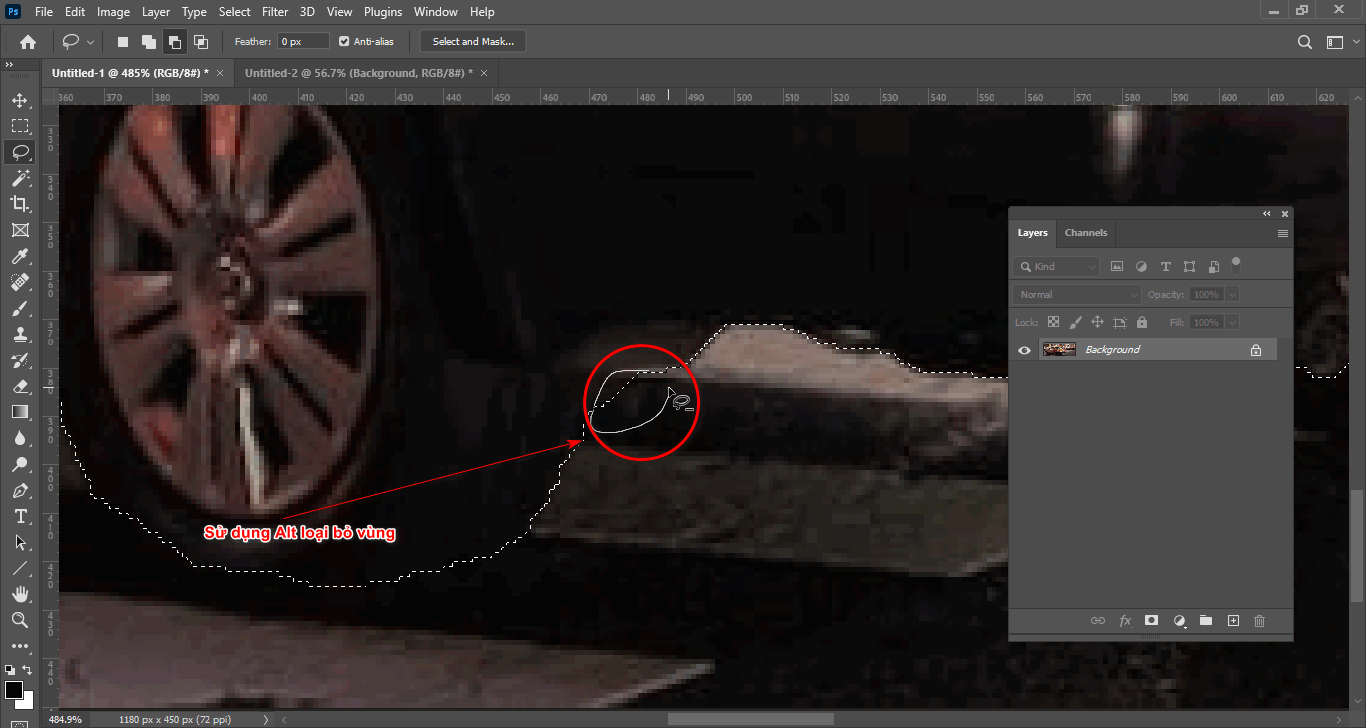Screen dimensions: 1366x728
Task: Open the Layers panel menu icon
Action: [x=1283, y=232]
